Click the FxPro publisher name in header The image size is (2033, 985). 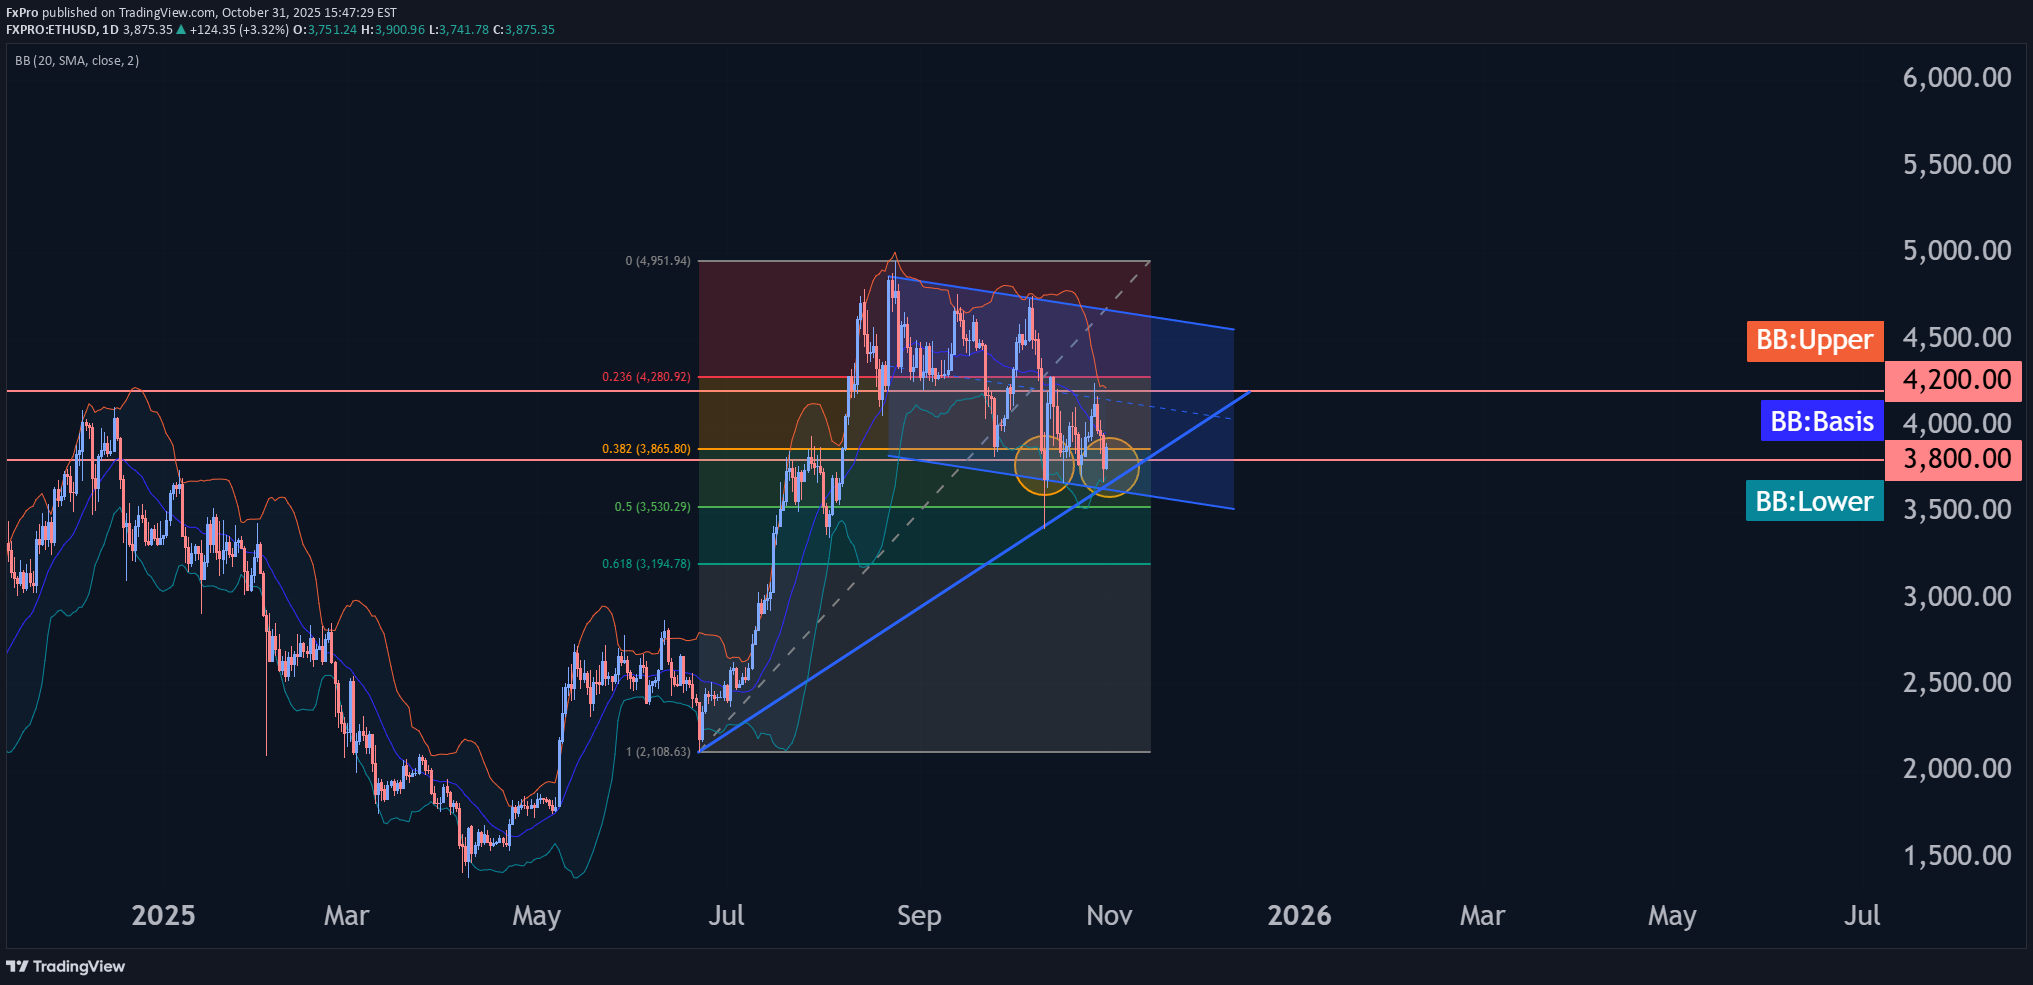coord(22,13)
